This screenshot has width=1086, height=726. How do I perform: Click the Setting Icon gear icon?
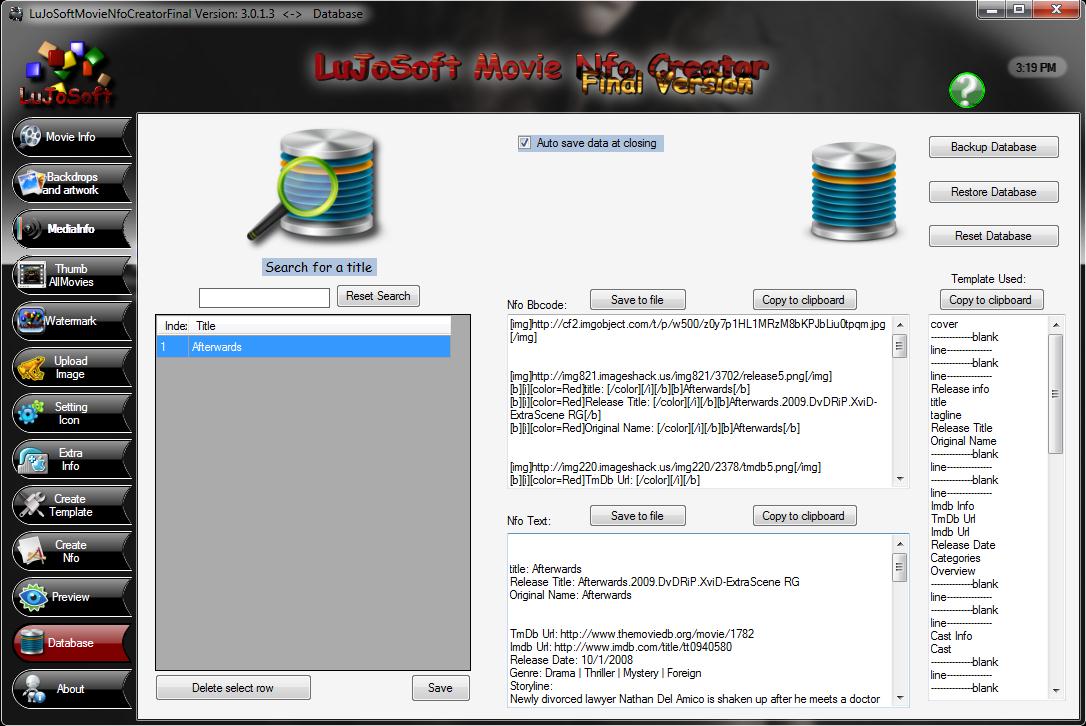pos(31,413)
